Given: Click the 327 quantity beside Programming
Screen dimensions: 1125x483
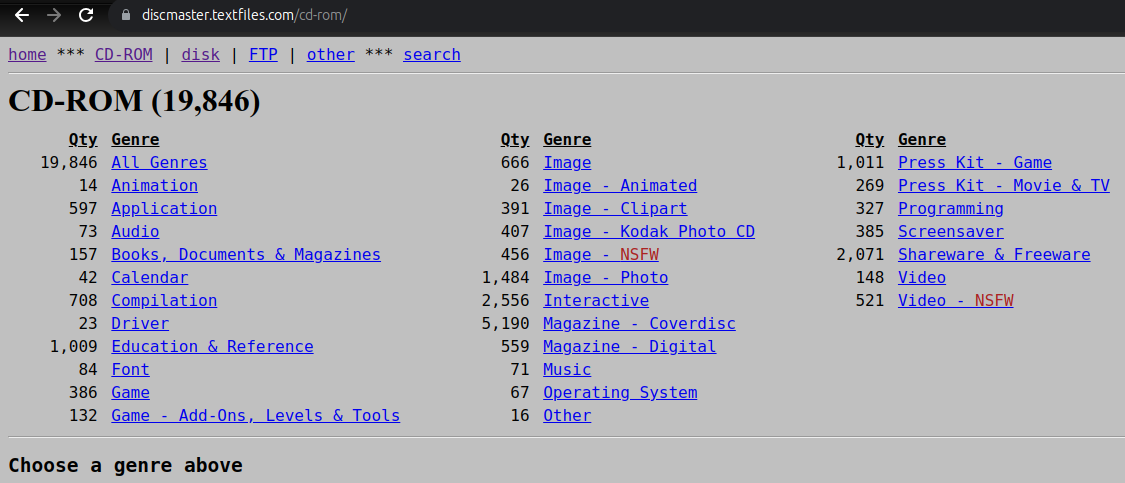Looking at the screenshot, I should (x=870, y=209).
